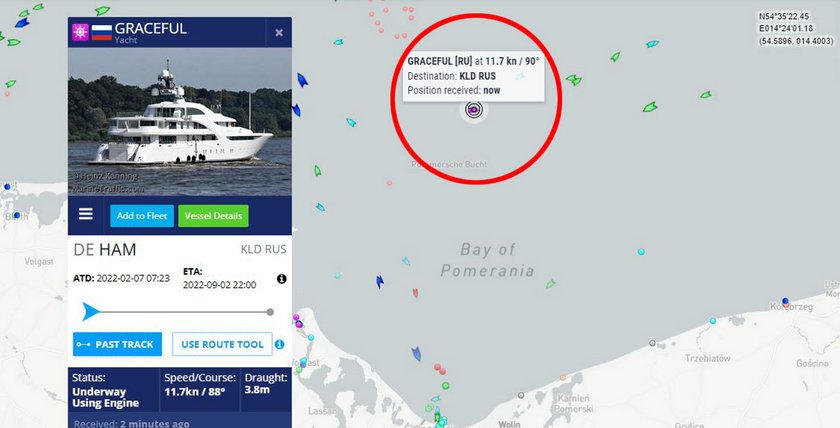Click the Add to Fleet button
Screen dimensions: 840x428
[x=142, y=216]
